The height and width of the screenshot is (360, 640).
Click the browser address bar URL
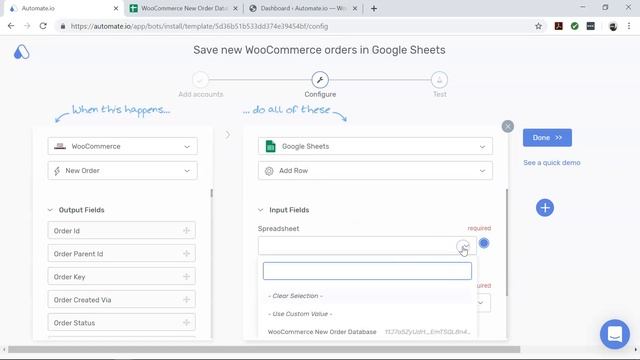coord(199,26)
